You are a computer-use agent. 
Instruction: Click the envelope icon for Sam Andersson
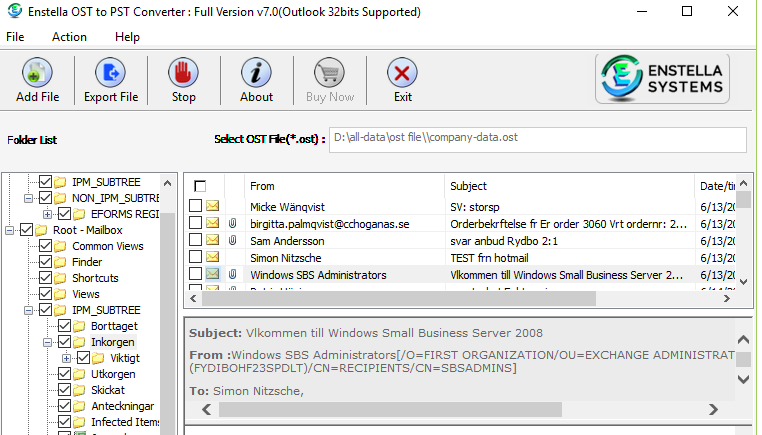pyautogui.click(x=212, y=240)
